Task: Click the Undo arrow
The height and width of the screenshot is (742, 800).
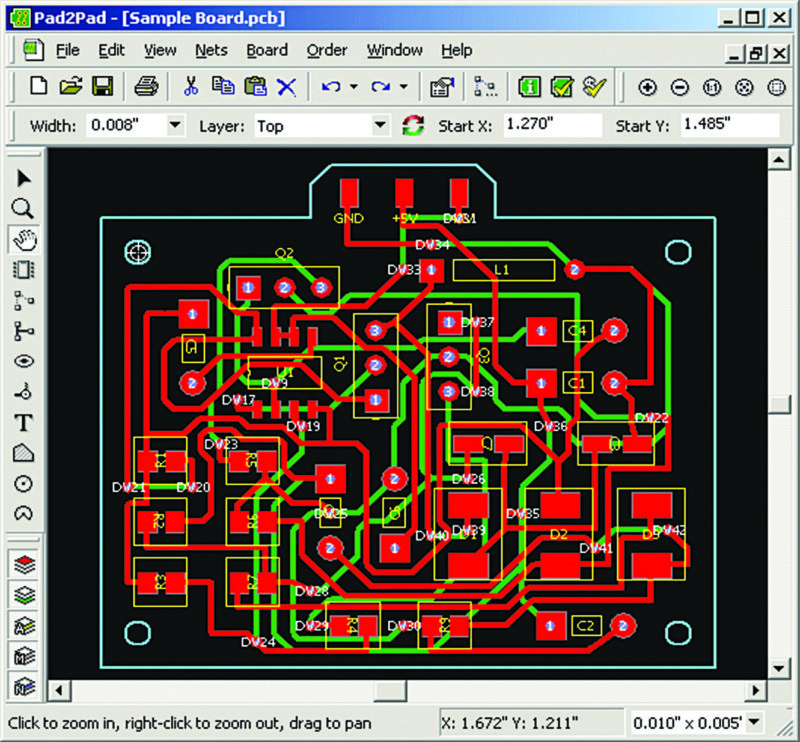Action: pos(331,87)
